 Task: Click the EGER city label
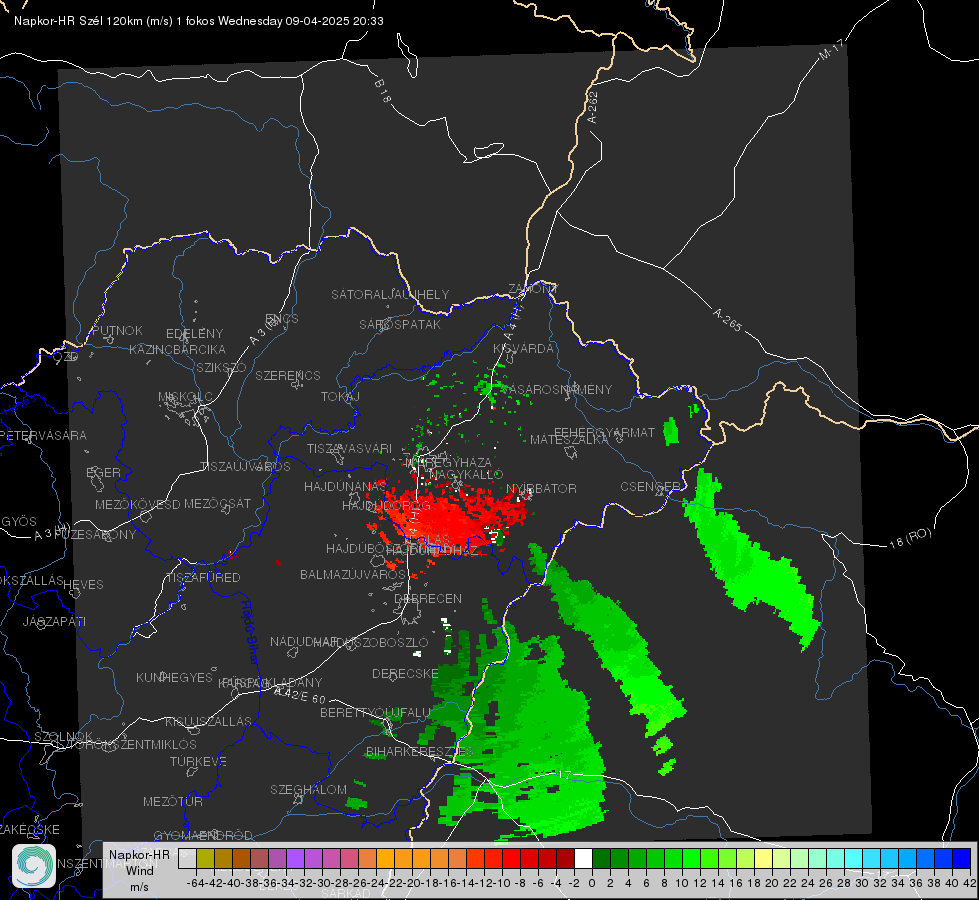click(103, 473)
